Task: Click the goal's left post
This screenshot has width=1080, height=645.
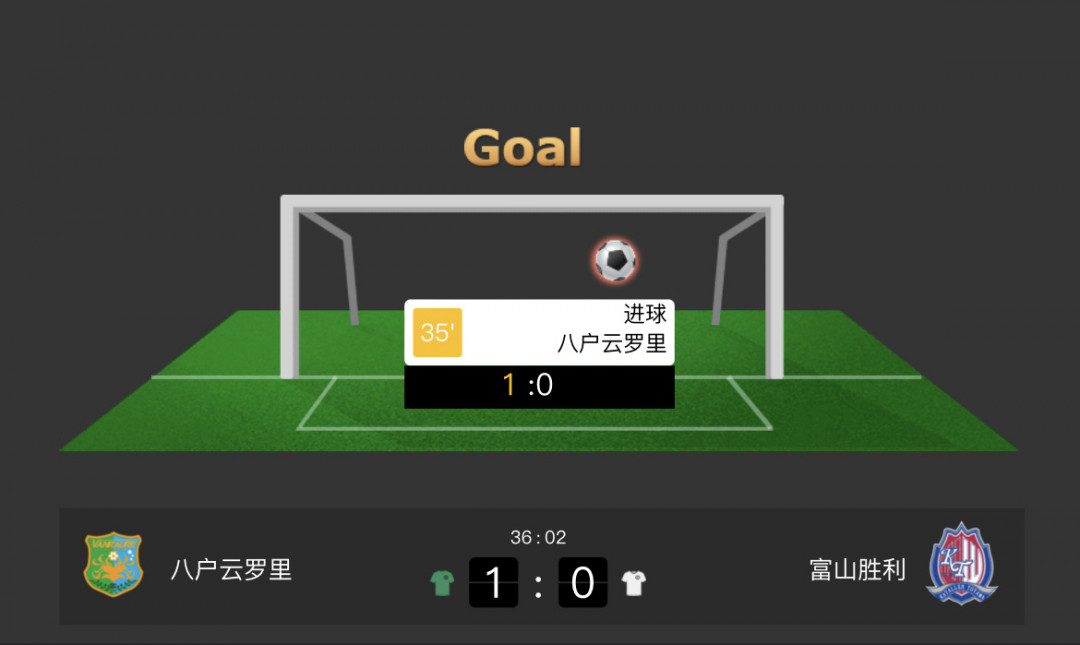Action: [x=289, y=287]
